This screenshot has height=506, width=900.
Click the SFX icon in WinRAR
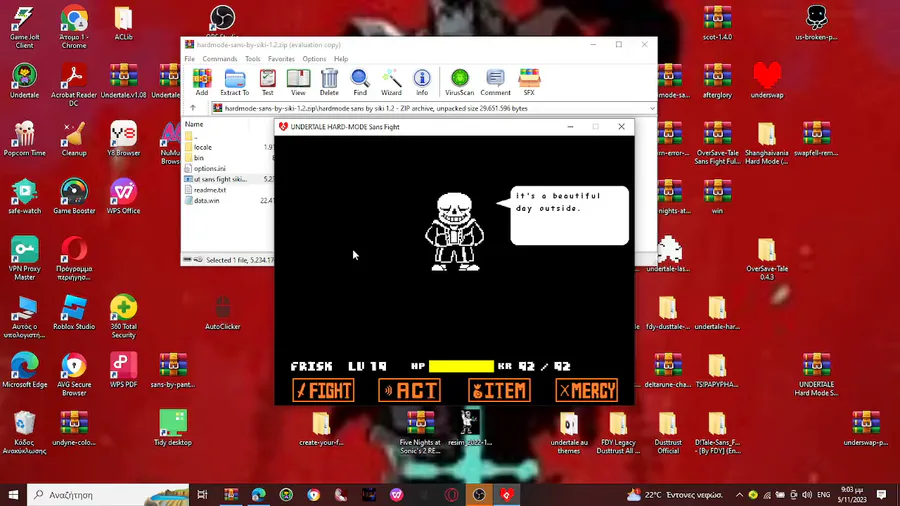click(529, 82)
